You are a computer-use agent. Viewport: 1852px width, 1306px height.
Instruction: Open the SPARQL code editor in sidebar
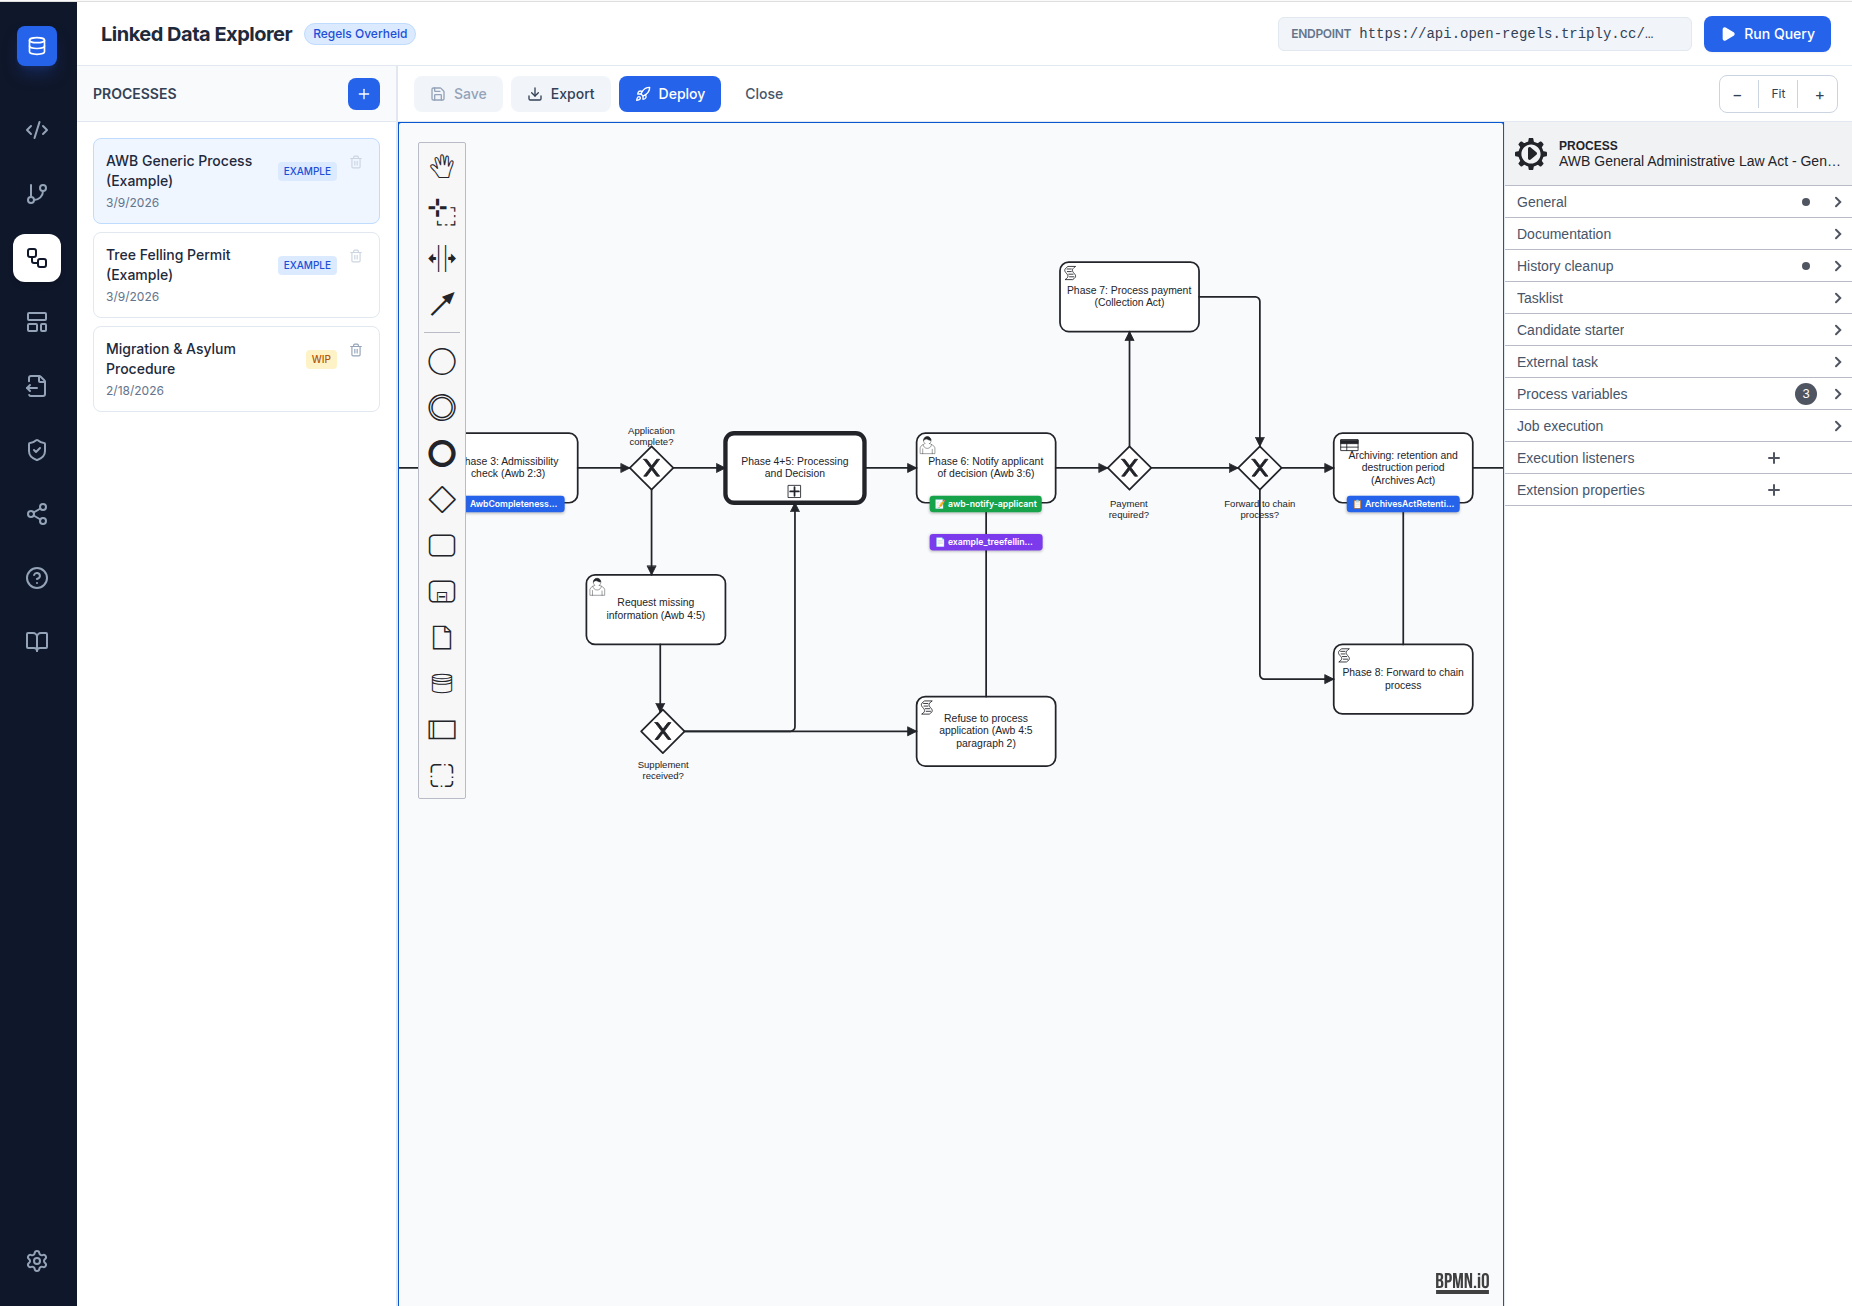pos(37,129)
